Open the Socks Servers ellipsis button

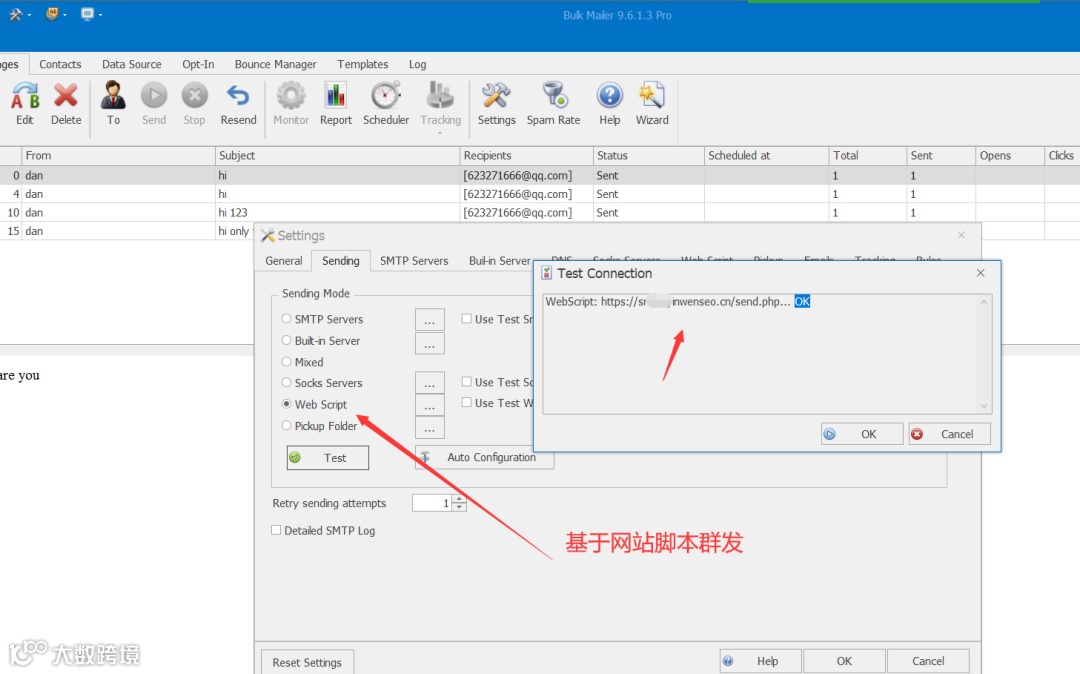point(430,383)
